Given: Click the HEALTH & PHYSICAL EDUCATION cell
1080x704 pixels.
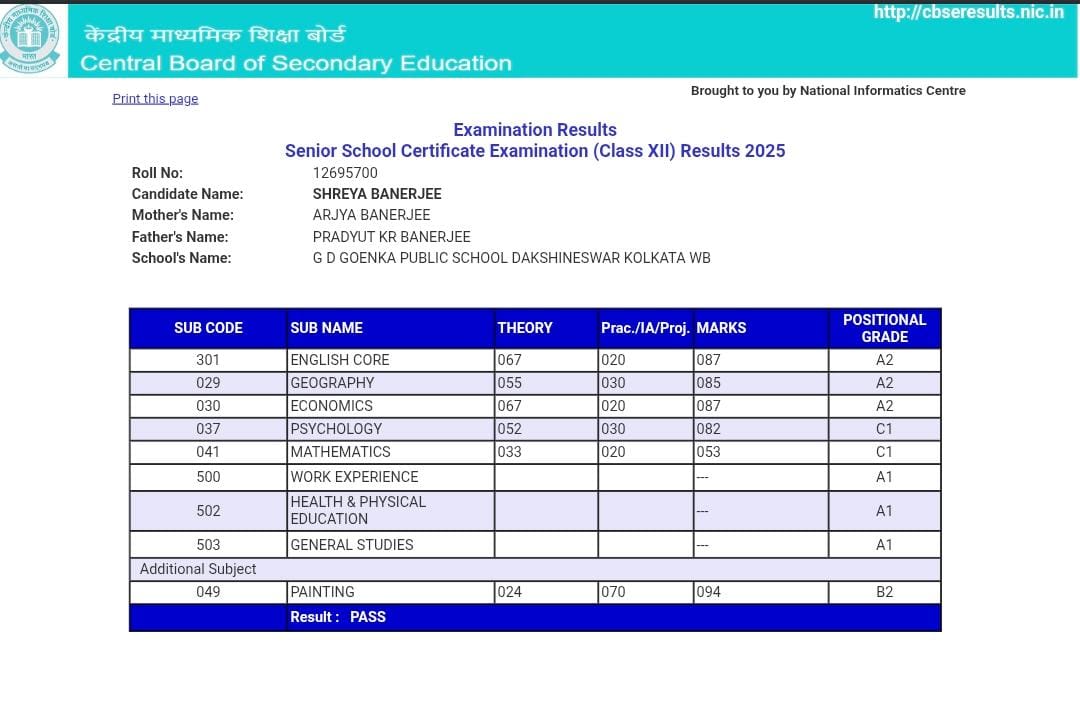Looking at the screenshot, I should point(358,510).
